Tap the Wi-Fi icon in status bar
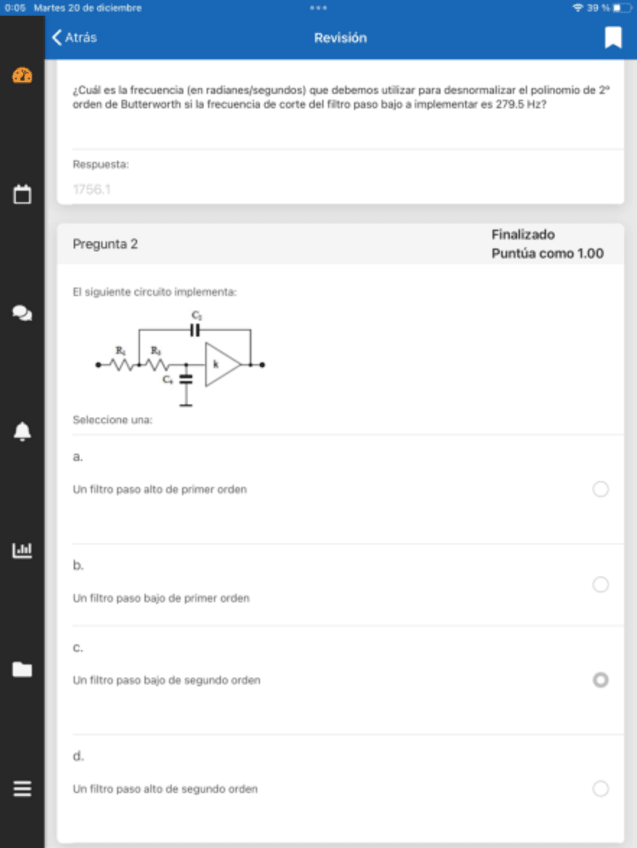Image resolution: width=637 pixels, height=848 pixels. tap(577, 7)
